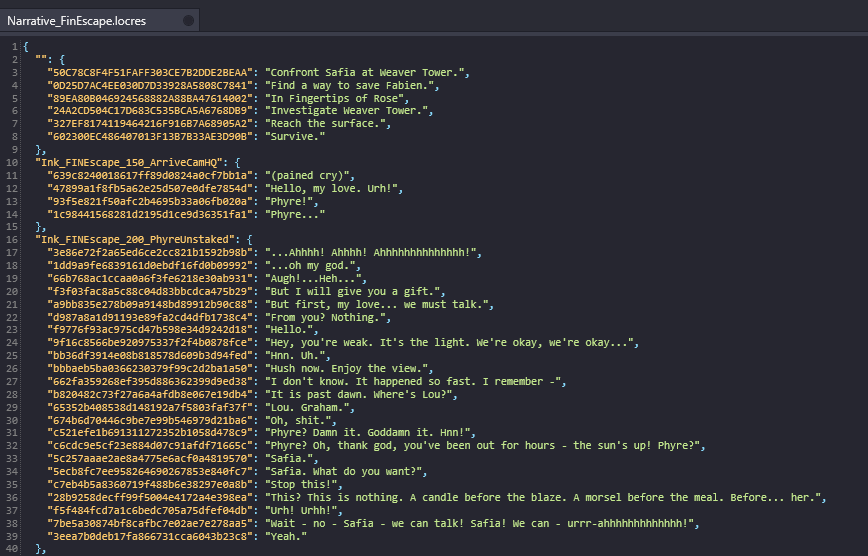Click key "66b768ac1ccaa0a6f3fe6218e30ab931"
This screenshot has height=556, width=868.
click(x=150, y=278)
